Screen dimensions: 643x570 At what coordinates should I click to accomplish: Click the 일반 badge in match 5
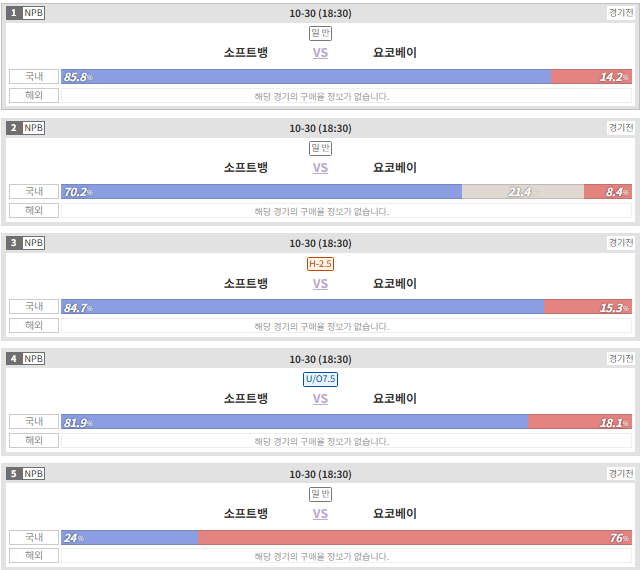point(320,494)
